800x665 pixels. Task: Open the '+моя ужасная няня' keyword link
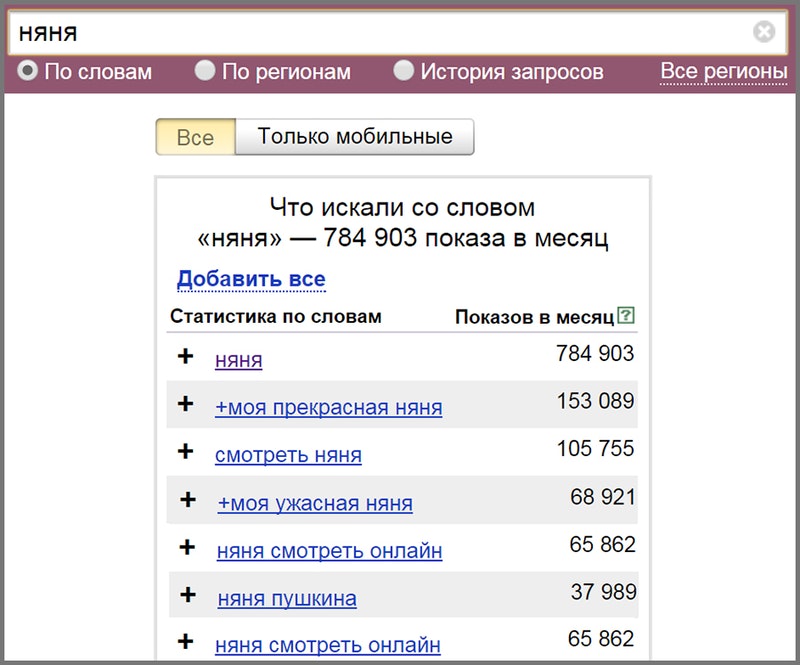coord(314,503)
